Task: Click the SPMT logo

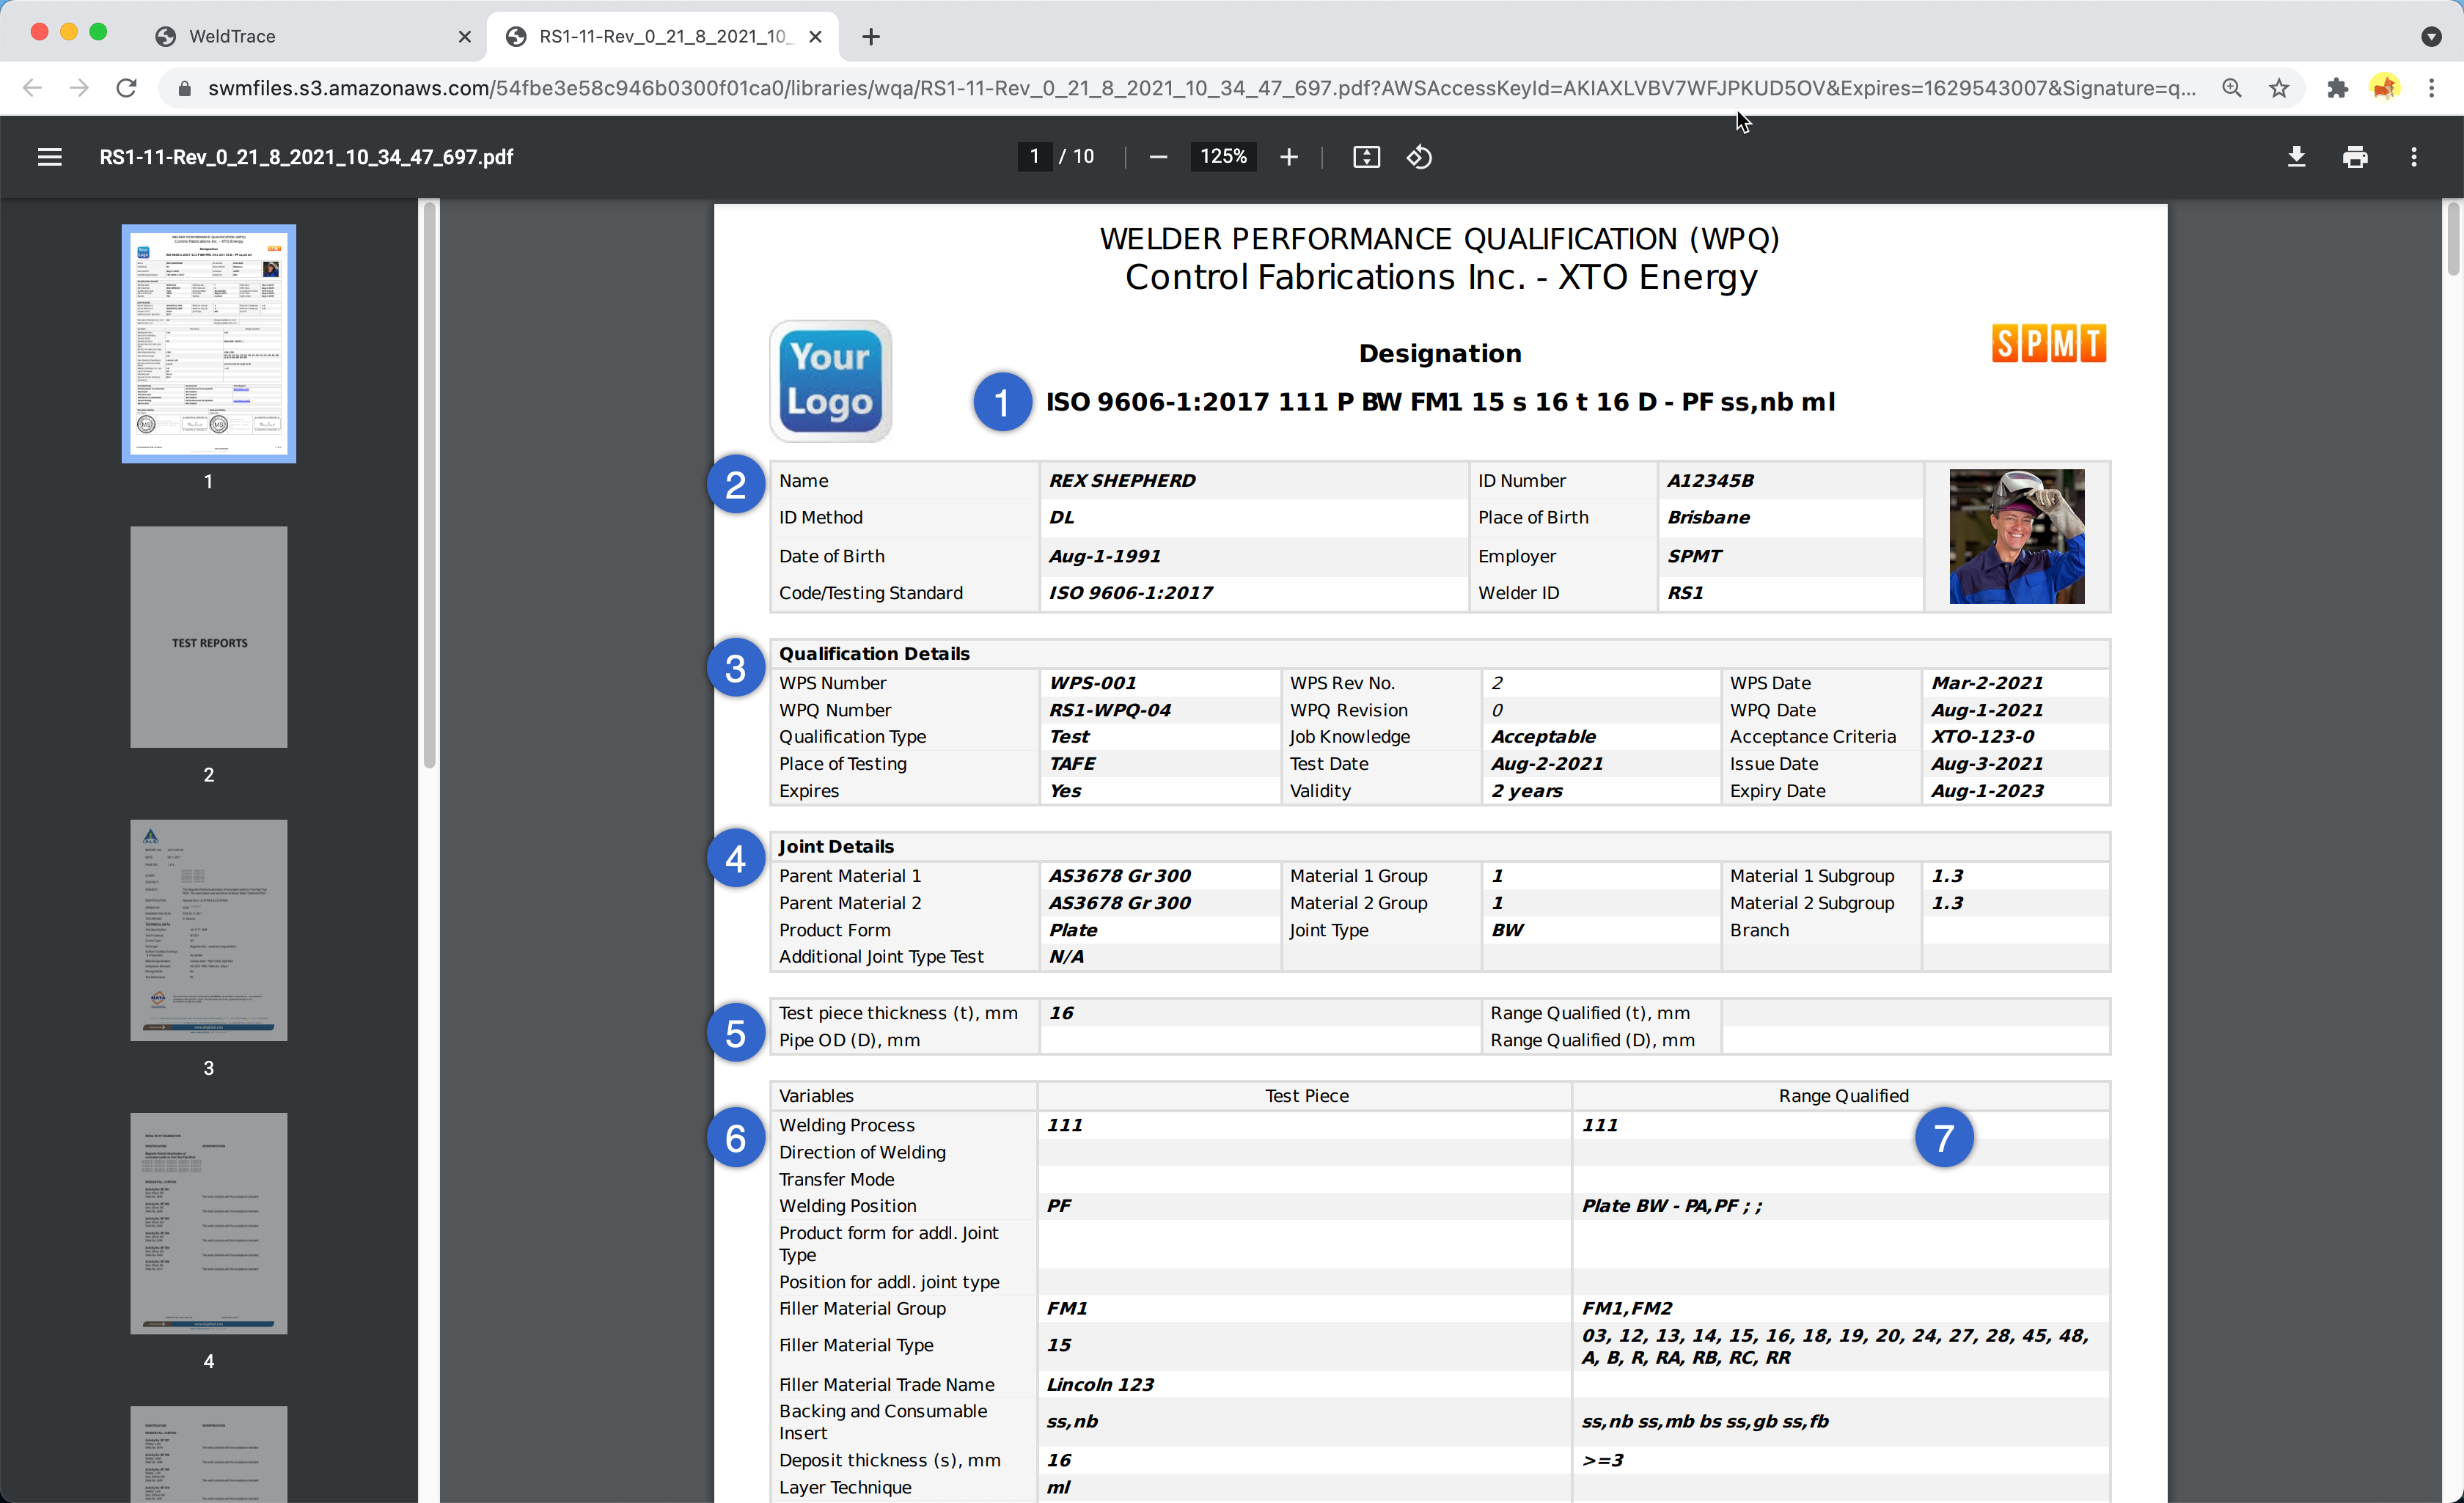Action: [x=2049, y=343]
